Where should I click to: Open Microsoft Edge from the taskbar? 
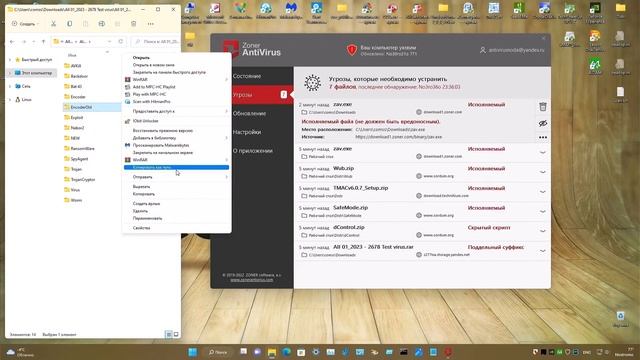point(286,352)
